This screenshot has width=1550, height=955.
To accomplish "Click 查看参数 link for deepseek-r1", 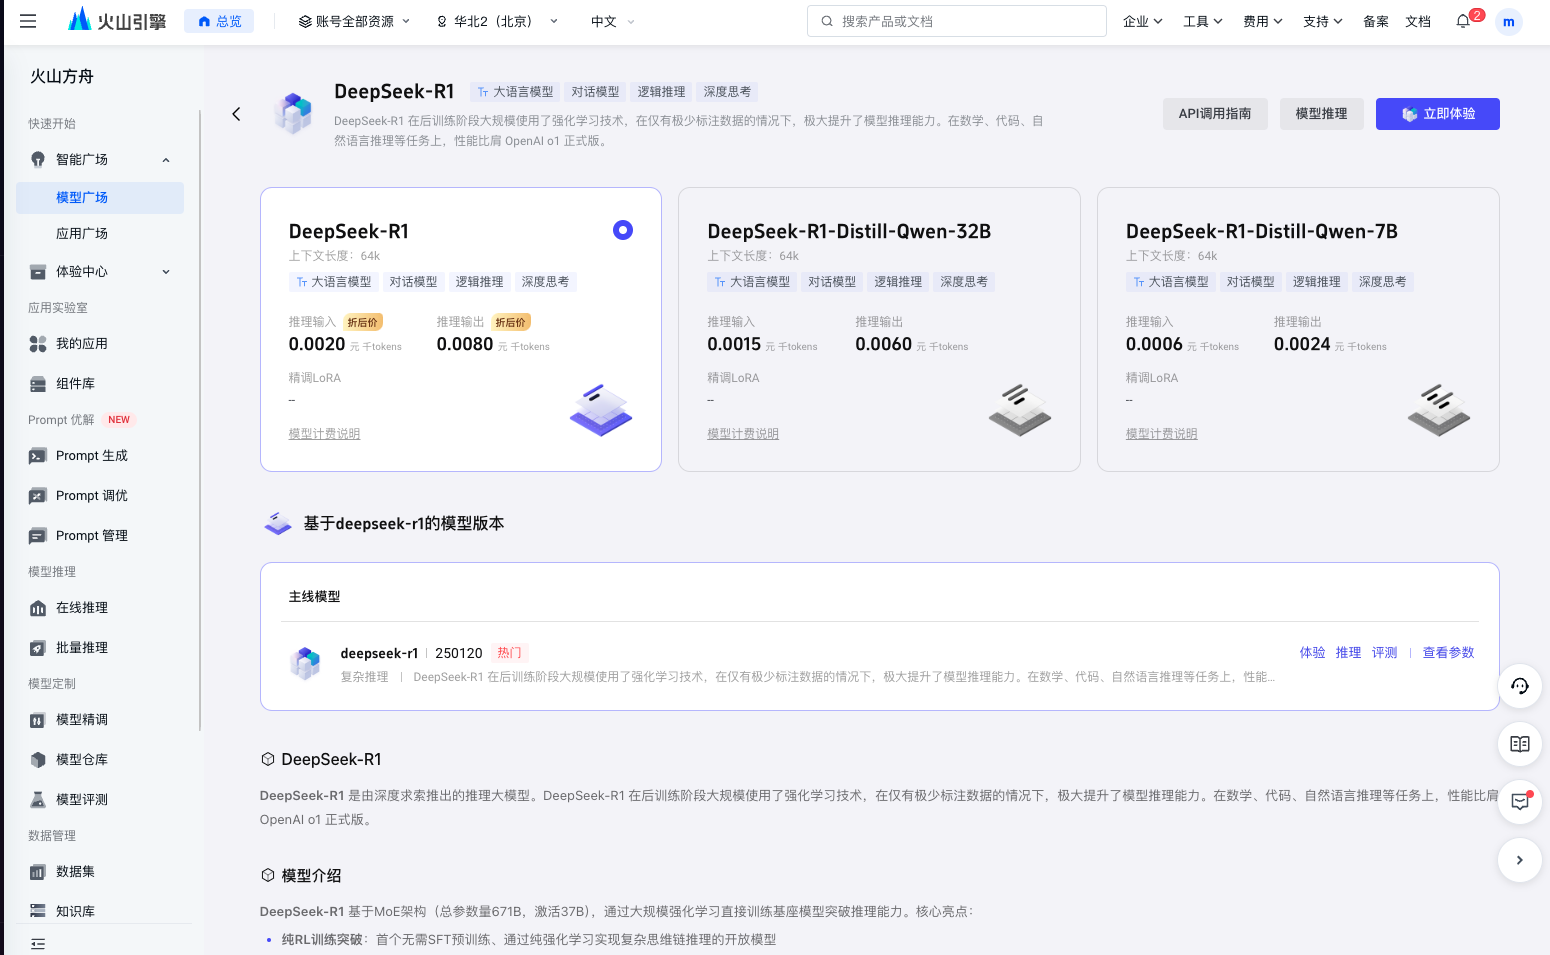I will coord(1448,652).
